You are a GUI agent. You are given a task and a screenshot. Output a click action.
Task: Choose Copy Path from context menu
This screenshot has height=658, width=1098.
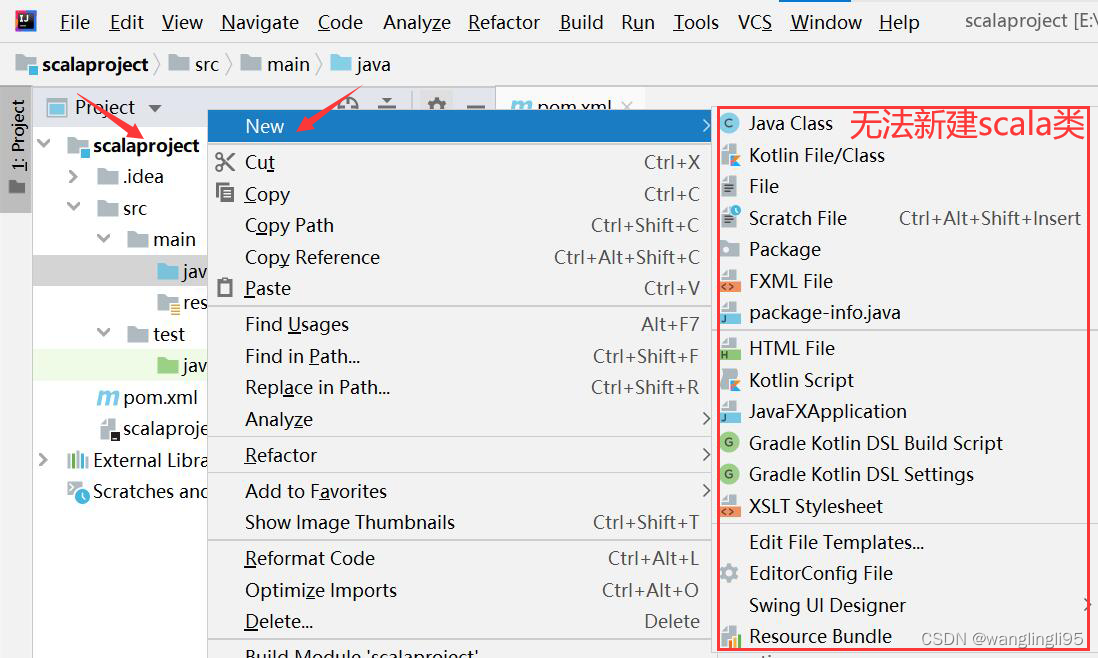pos(459,225)
